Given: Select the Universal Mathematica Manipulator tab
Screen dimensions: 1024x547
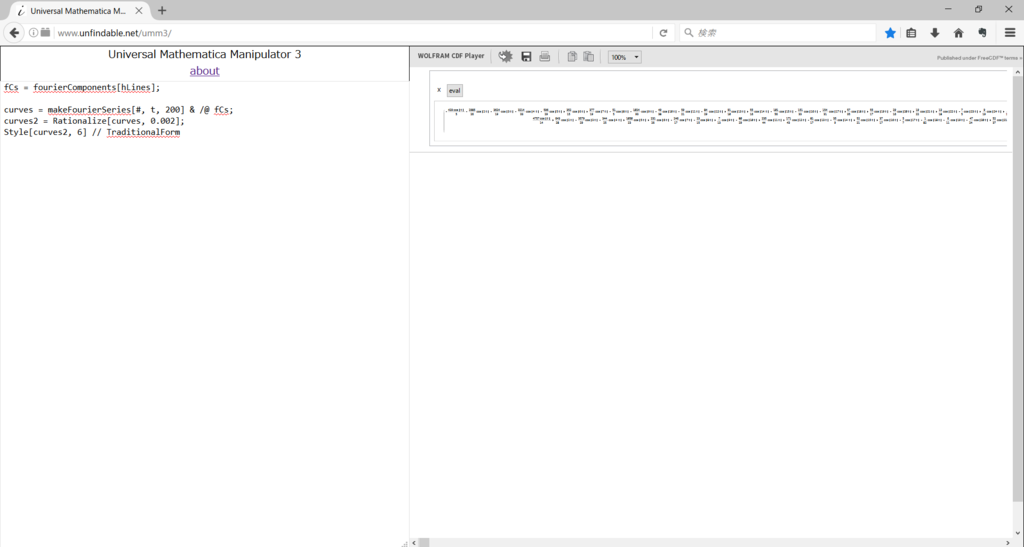Looking at the screenshot, I should pos(78,10).
